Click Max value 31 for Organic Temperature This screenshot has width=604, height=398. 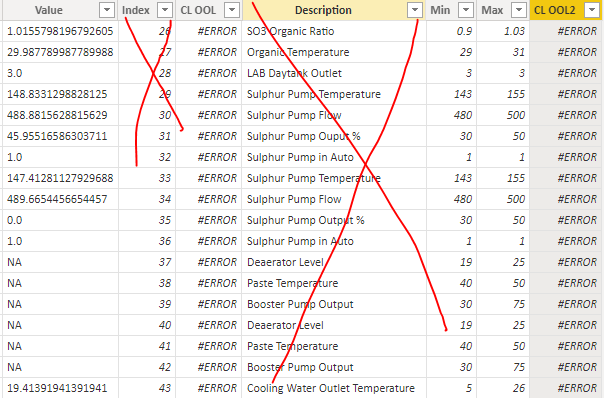click(518, 52)
